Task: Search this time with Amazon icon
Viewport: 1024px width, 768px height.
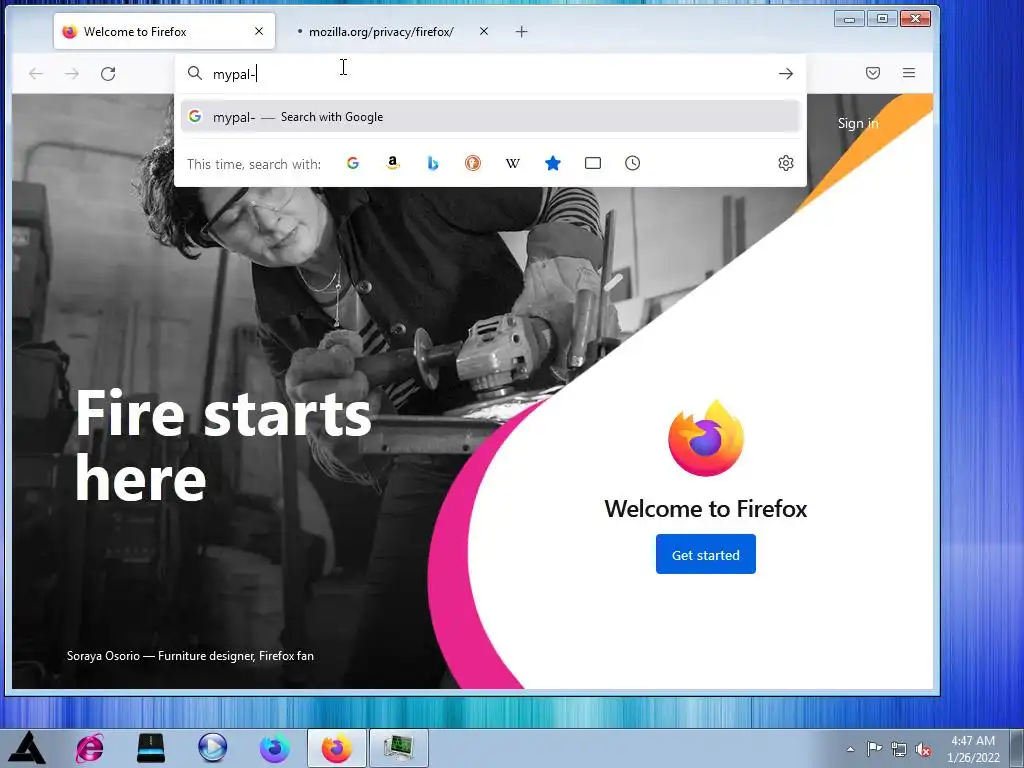Action: pyautogui.click(x=392, y=163)
